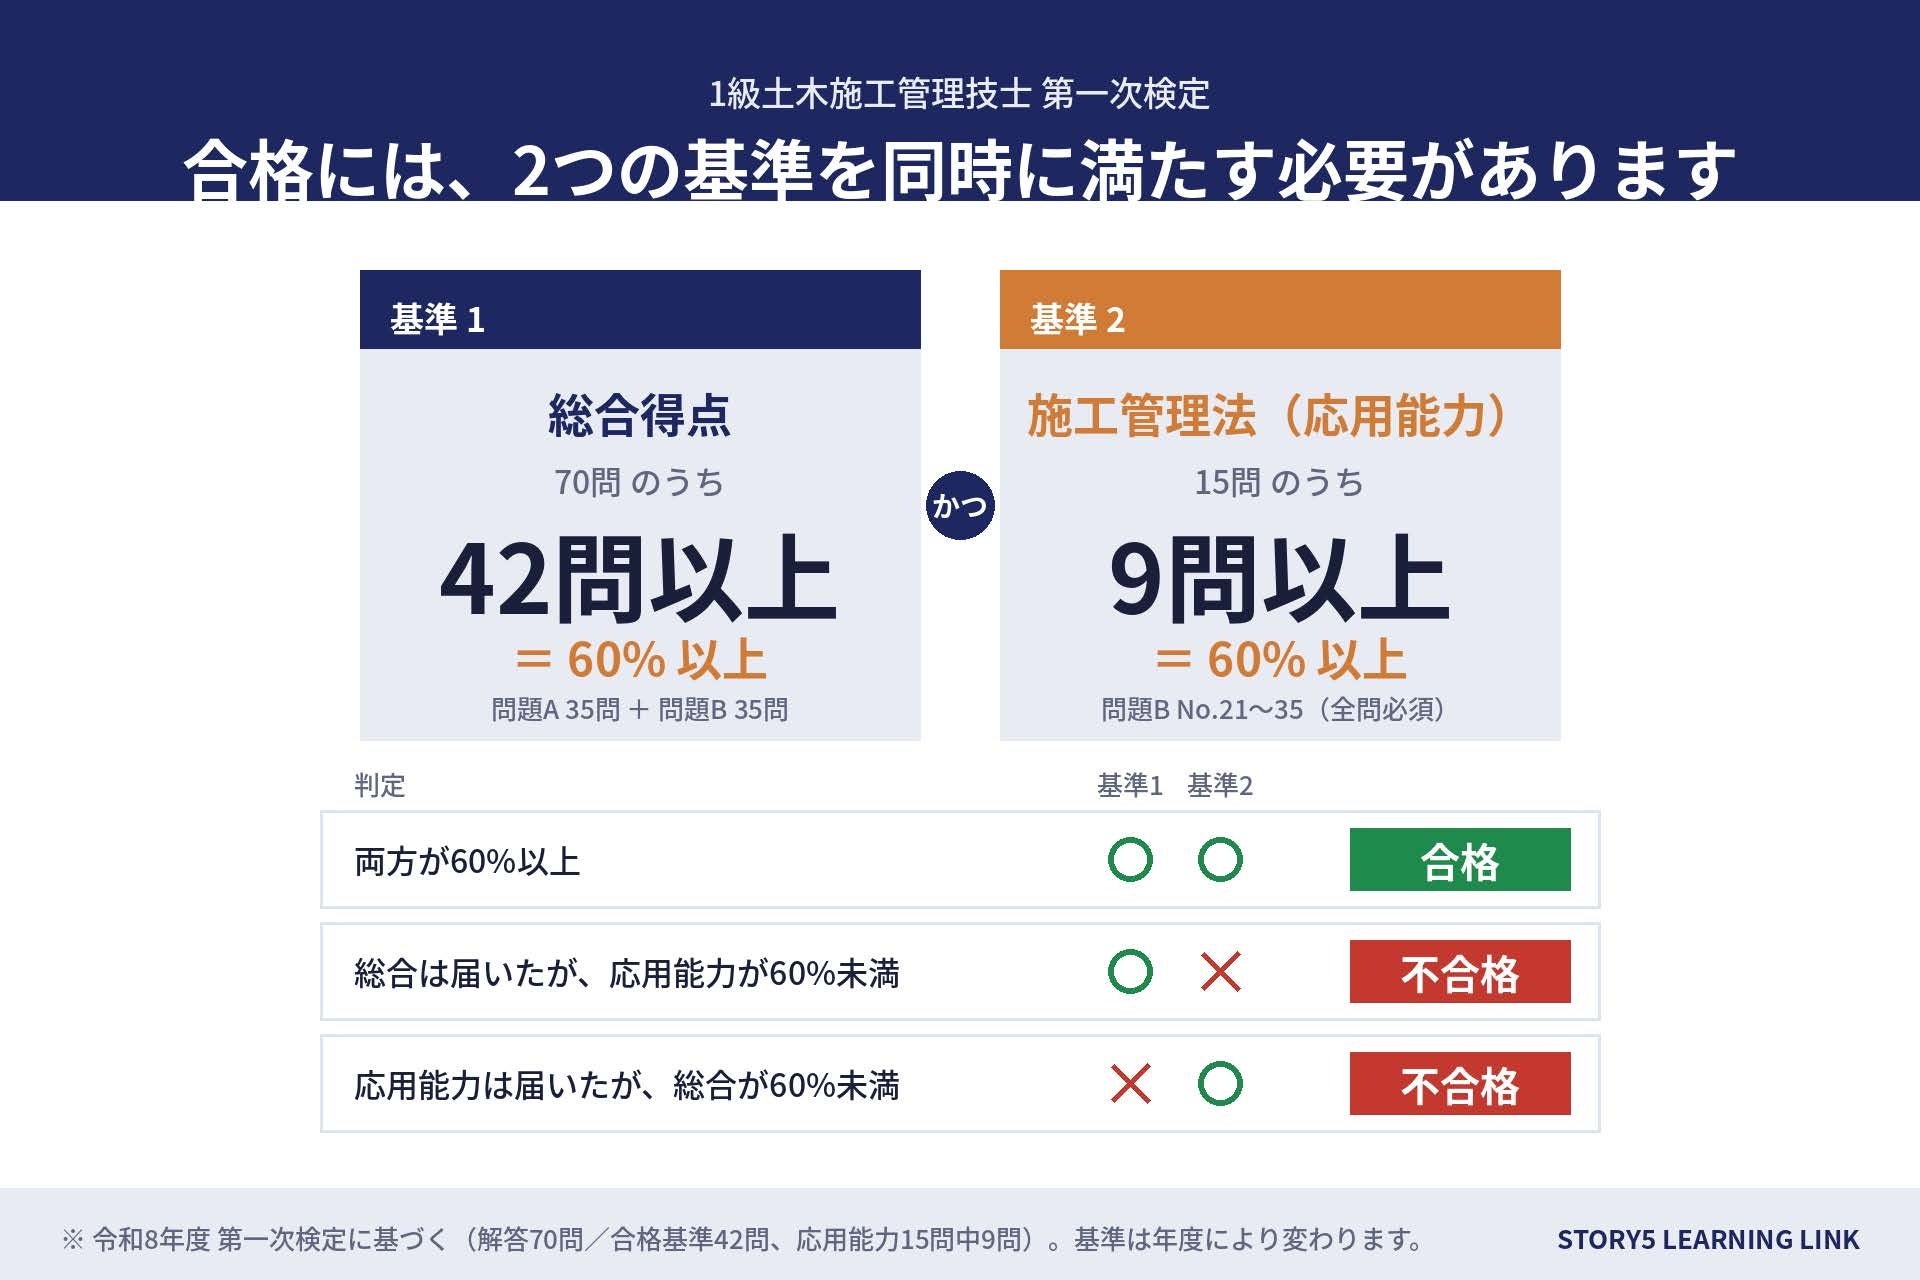
Task: Click the 両方が60%以上 row text
Action: 467,861
